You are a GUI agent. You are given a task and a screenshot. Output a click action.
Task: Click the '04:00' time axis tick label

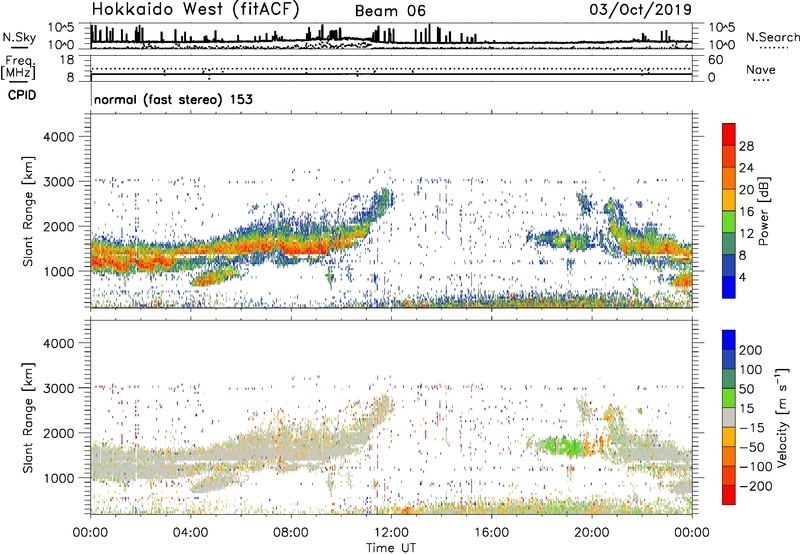coord(191,533)
